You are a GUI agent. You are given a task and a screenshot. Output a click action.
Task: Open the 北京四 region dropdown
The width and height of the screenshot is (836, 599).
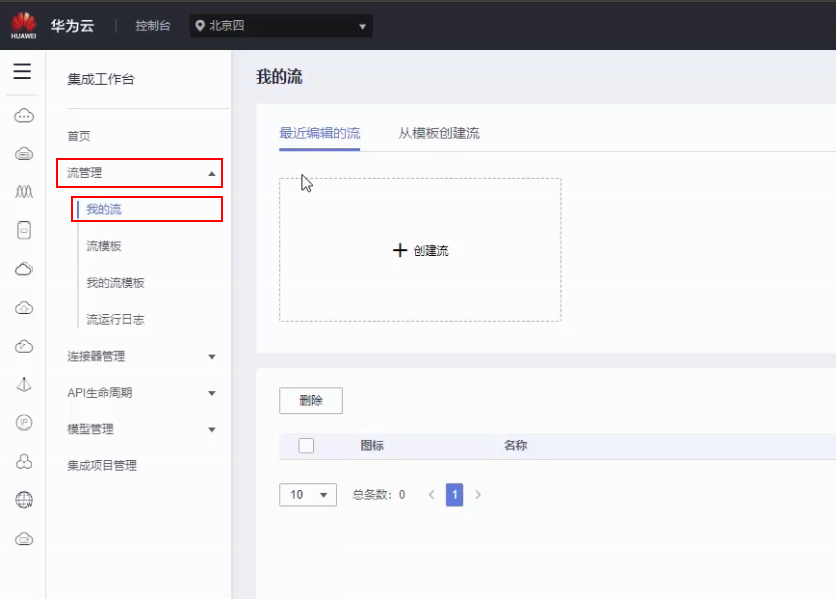click(x=281, y=26)
